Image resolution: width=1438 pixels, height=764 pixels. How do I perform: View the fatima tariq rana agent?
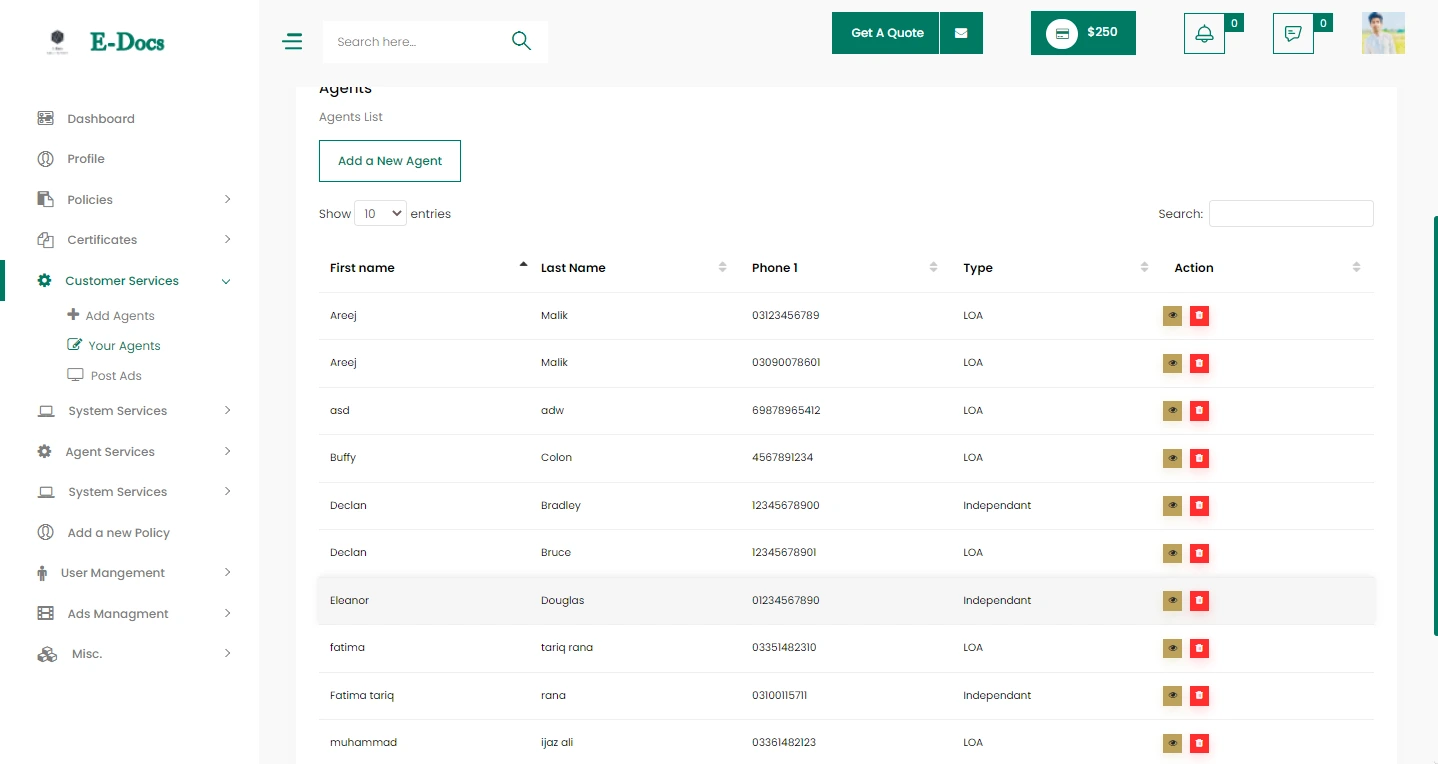[1172, 648]
